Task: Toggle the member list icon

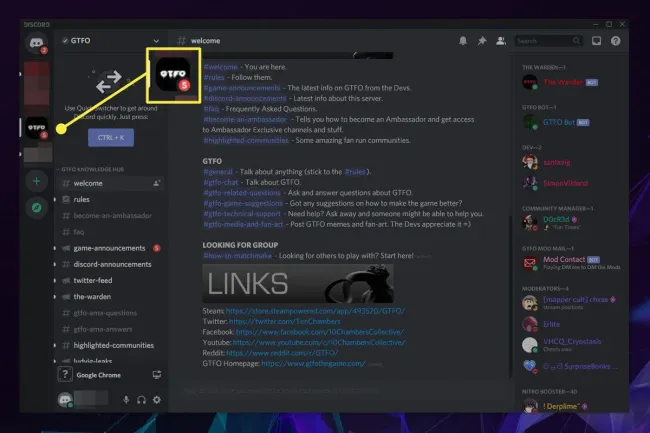Action: click(x=501, y=41)
